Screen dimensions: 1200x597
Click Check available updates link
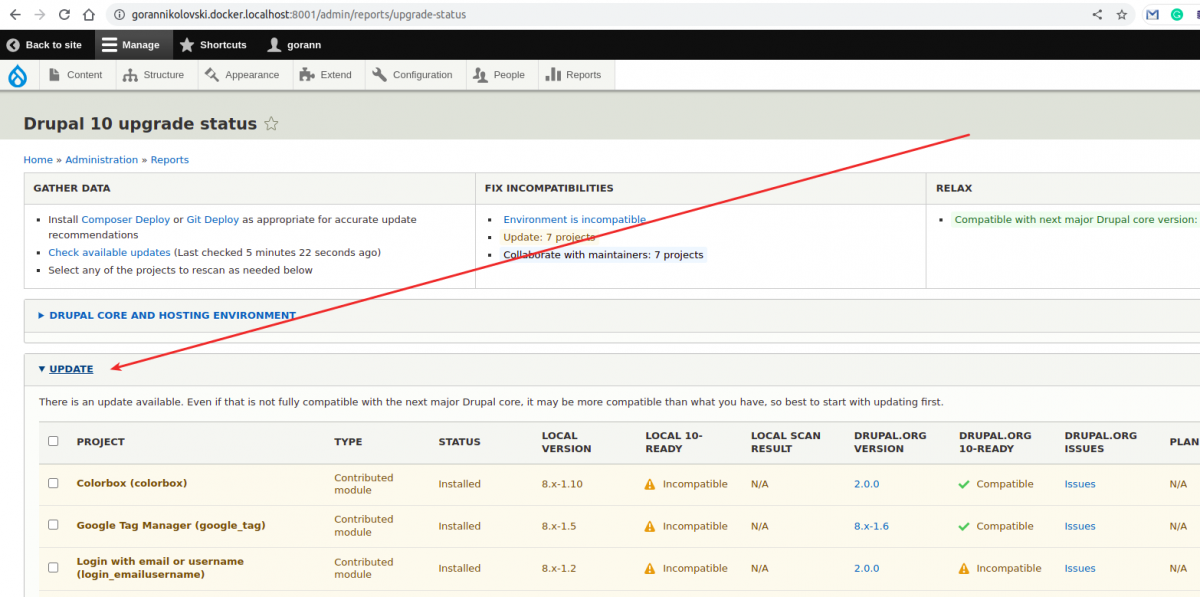(110, 253)
